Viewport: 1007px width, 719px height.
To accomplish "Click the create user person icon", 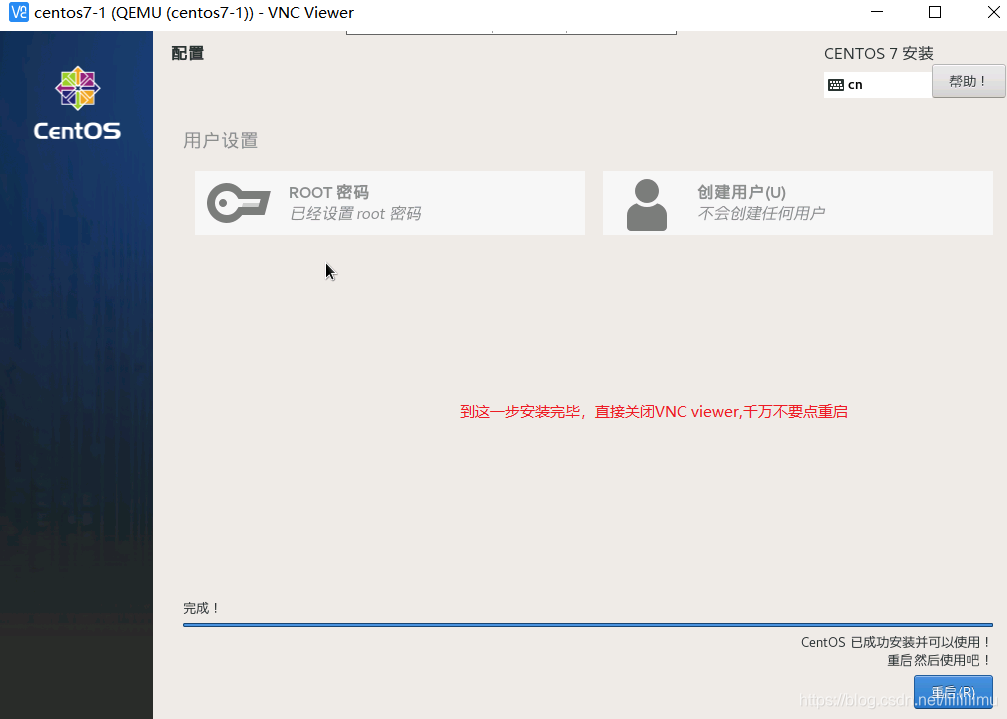I will click(x=647, y=204).
